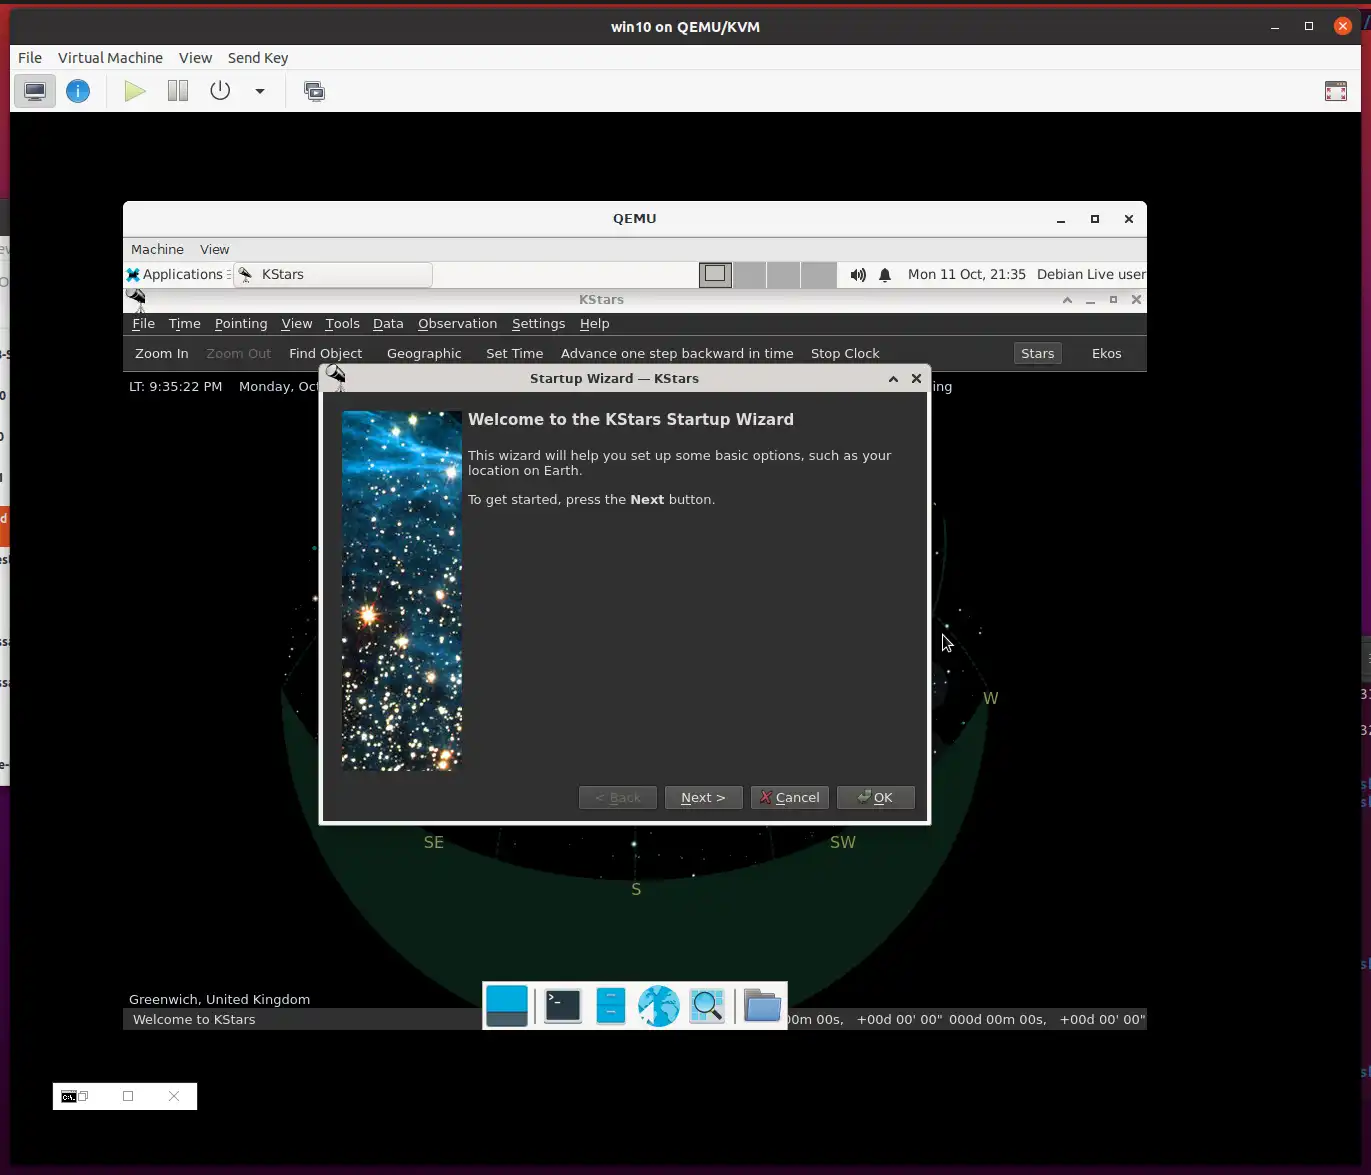The image size is (1371, 1175).
Task: Open notifications bell icon
Action: [x=885, y=275]
